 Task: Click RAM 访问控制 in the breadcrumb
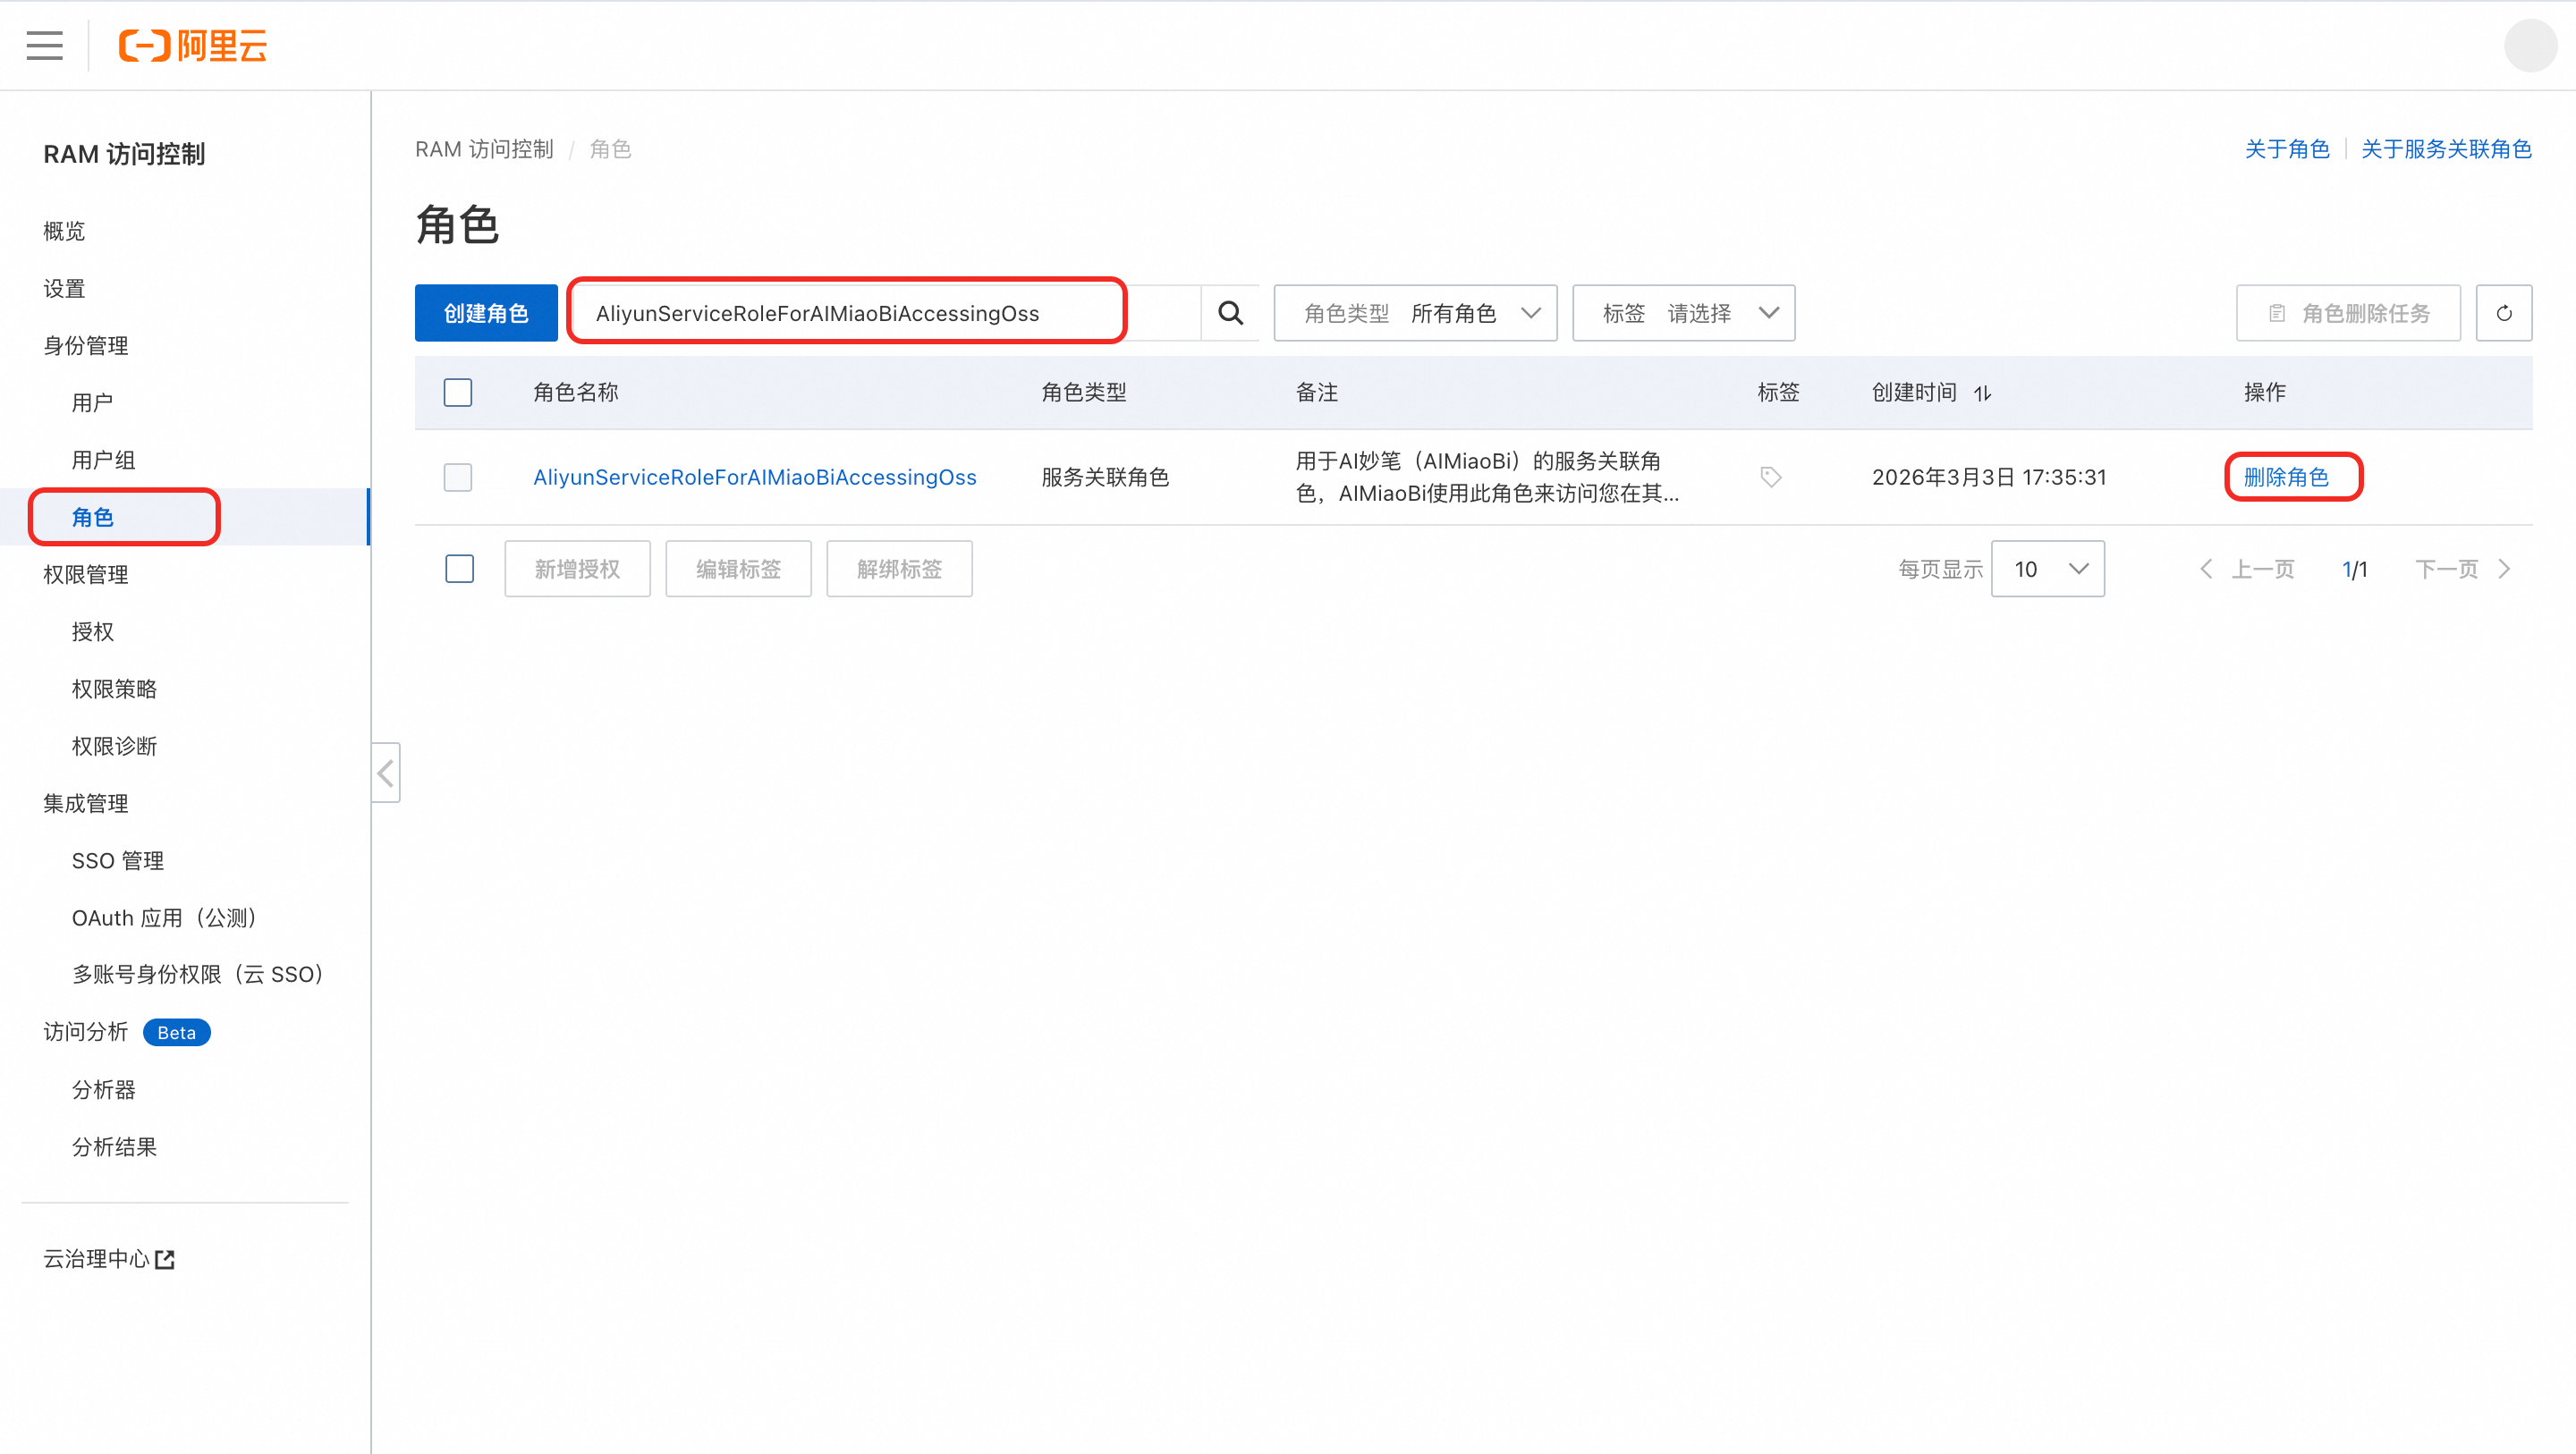point(484,149)
